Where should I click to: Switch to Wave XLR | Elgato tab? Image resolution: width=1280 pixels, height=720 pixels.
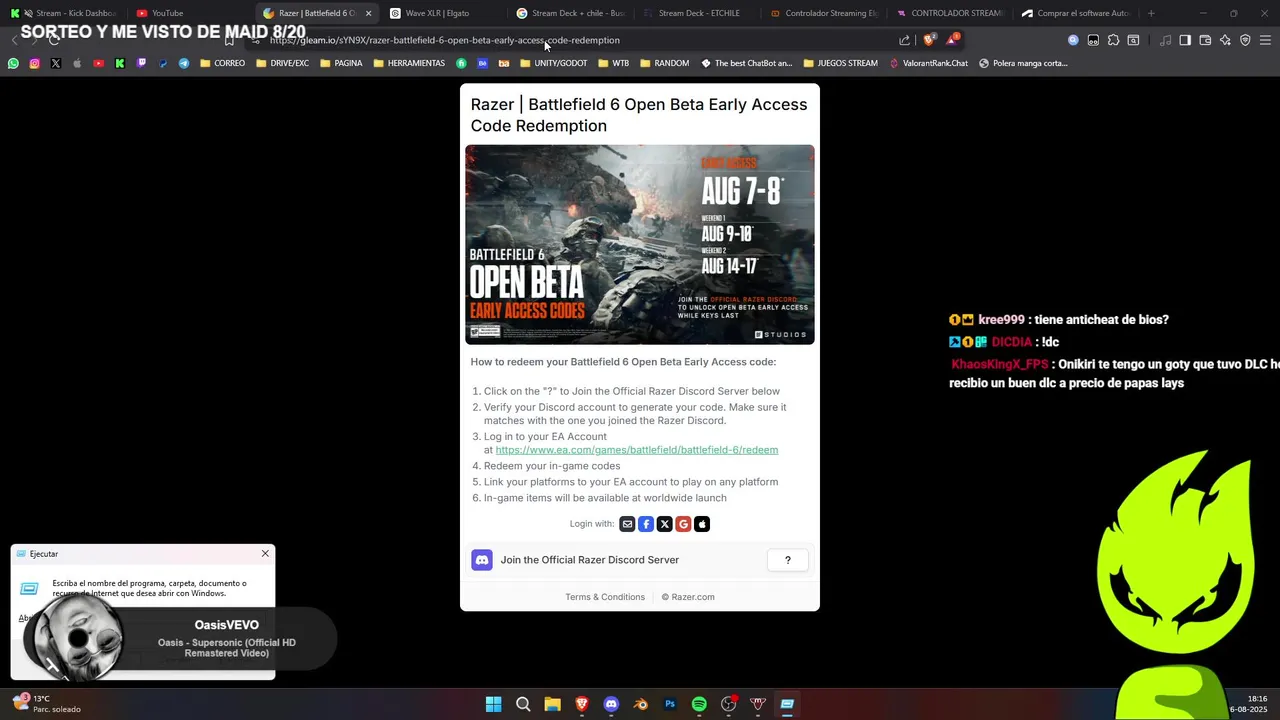(x=443, y=13)
